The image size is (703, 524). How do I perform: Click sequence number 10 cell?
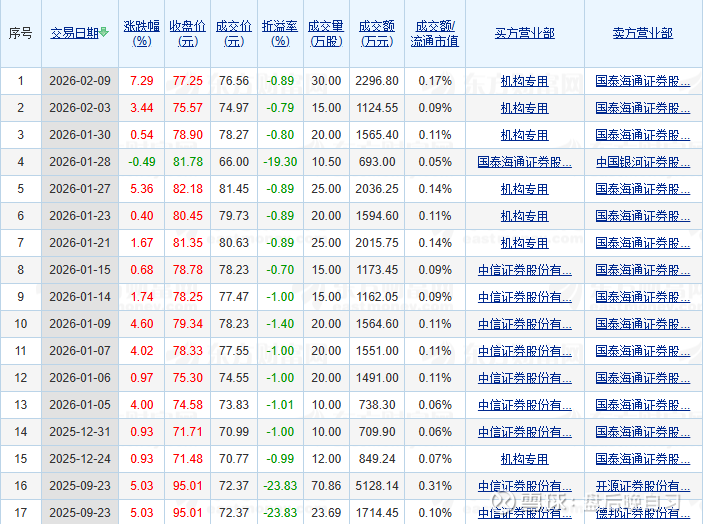pos(21,324)
